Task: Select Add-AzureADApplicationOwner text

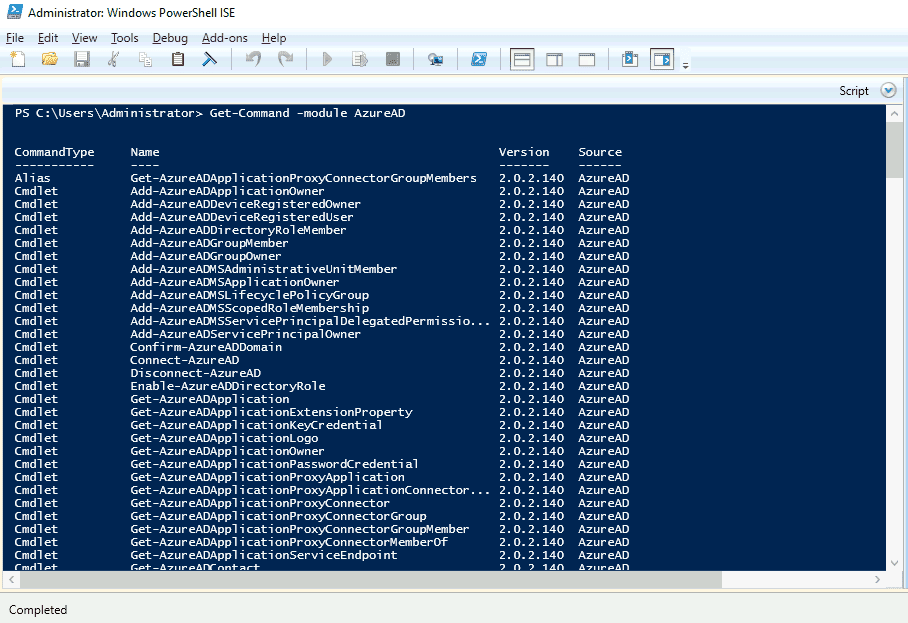Action: [x=227, y=191]
